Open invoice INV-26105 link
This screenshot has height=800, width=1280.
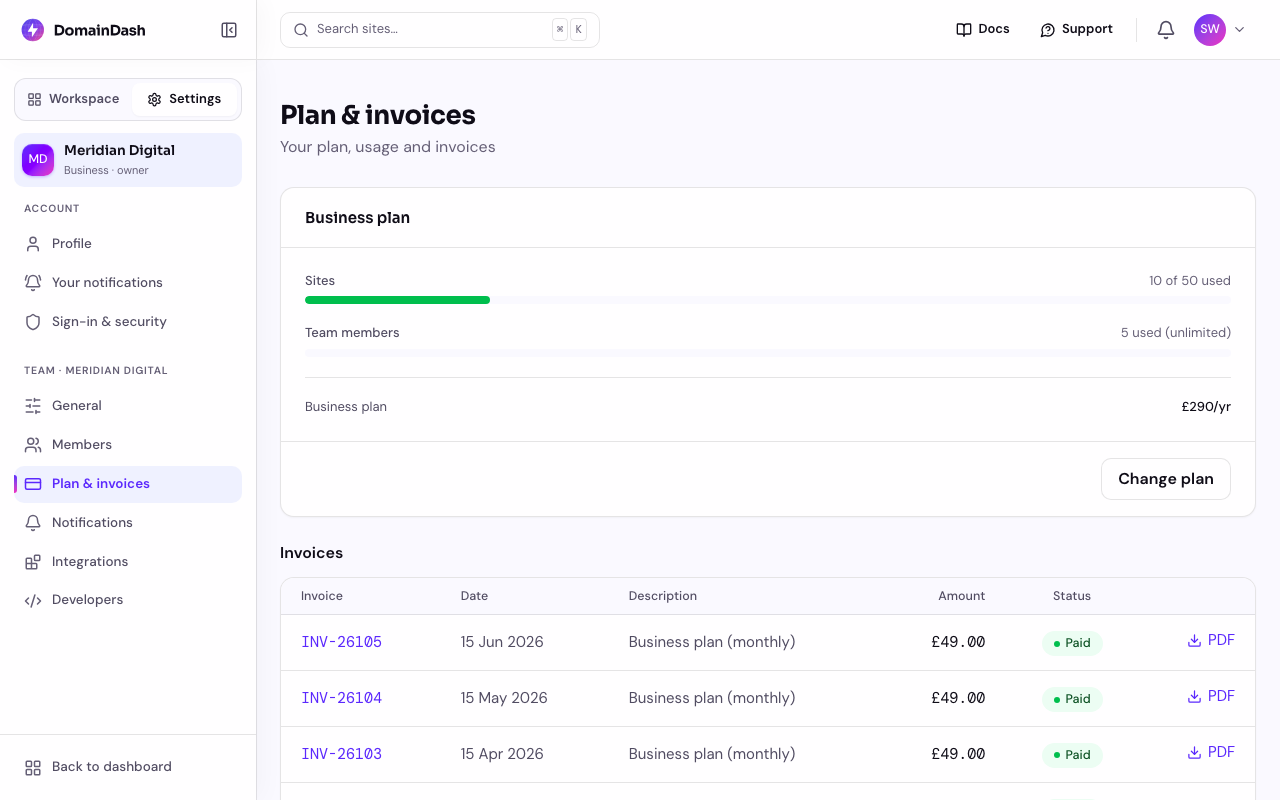[341, 642]
